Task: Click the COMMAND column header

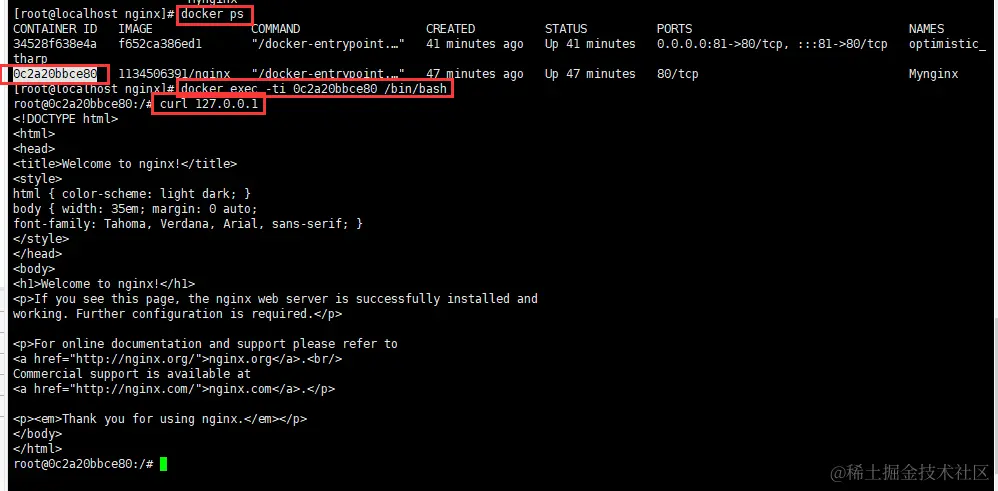Action: point(275,29)
